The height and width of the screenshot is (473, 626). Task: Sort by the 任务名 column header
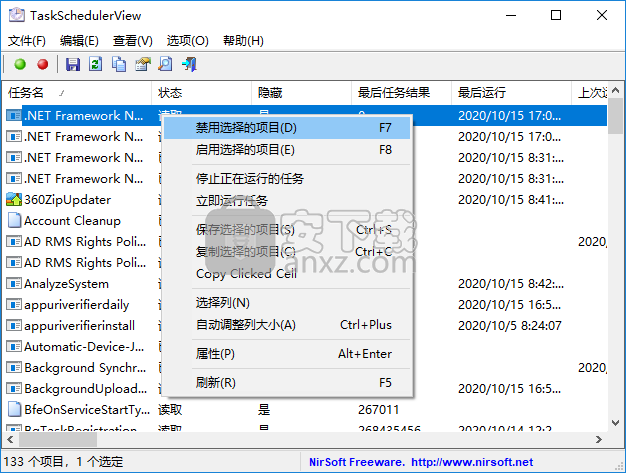coord(77,93)
